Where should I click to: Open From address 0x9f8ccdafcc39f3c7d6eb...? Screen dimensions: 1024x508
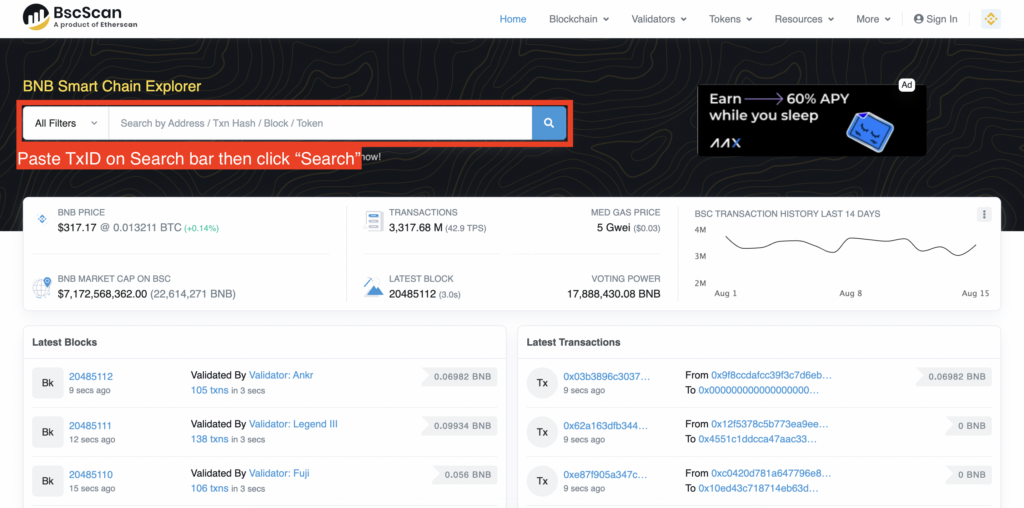[771, 375]
